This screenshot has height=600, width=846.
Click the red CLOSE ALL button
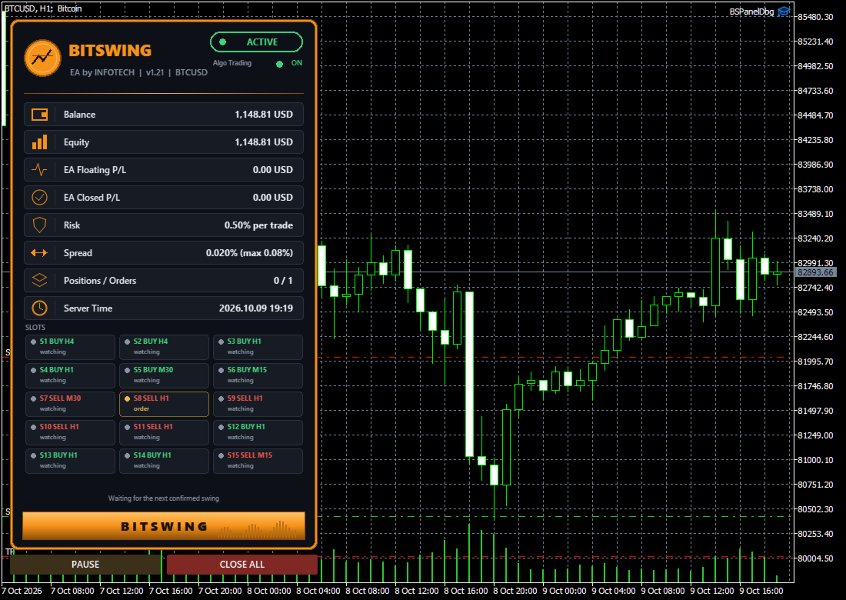tap(242, 564)
